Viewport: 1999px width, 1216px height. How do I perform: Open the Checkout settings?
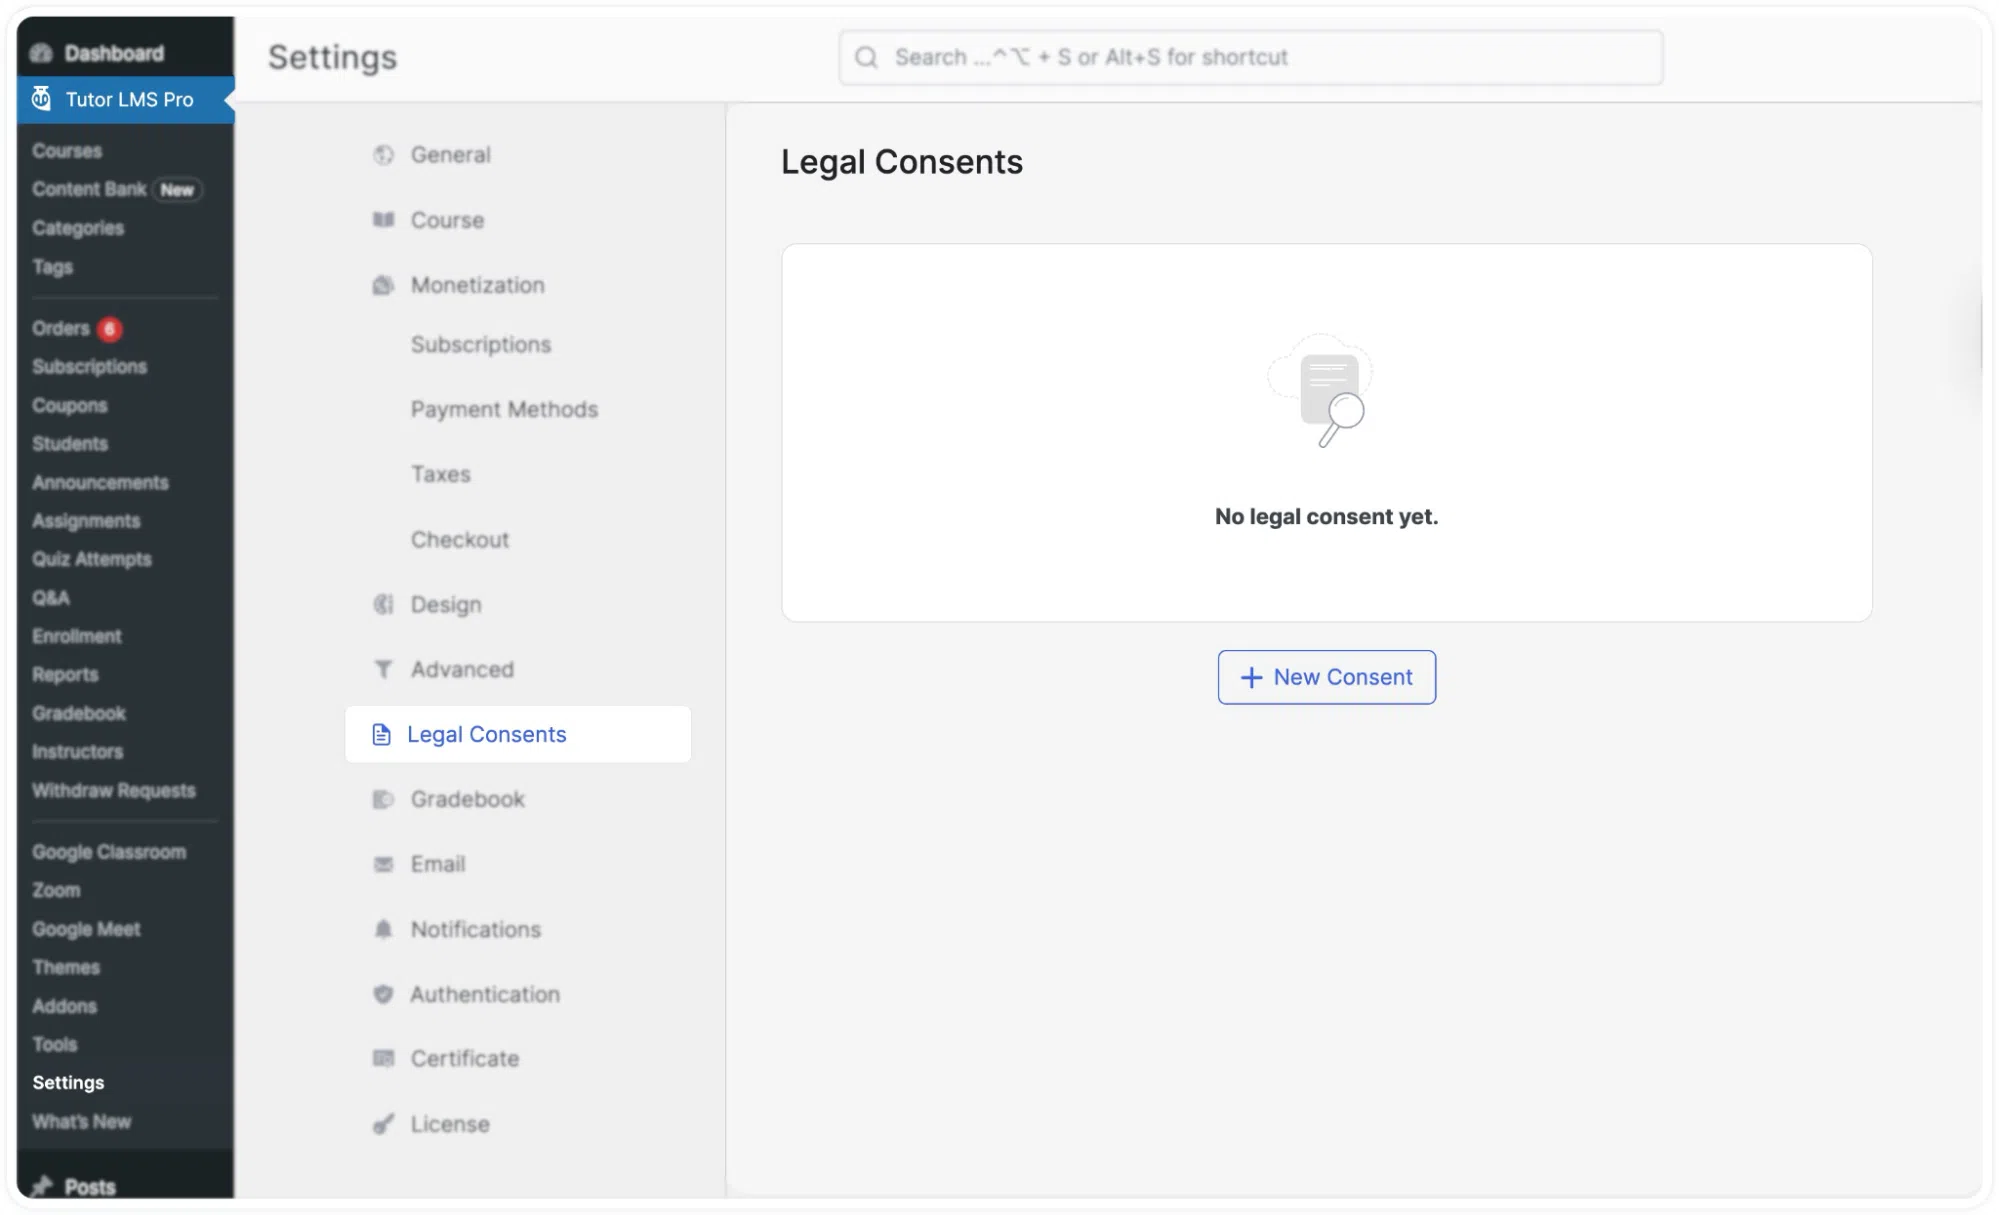pos(459,539)
